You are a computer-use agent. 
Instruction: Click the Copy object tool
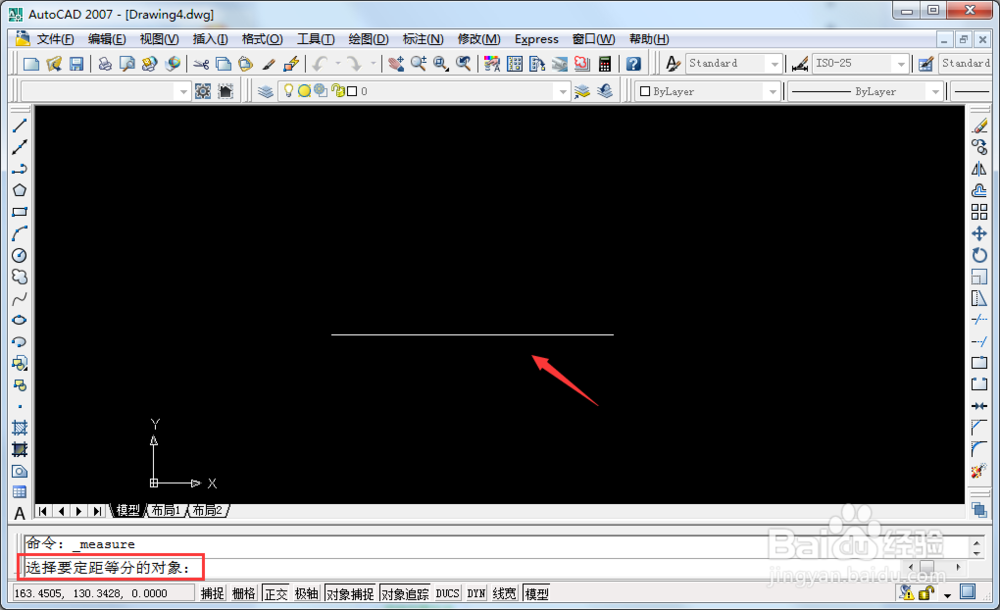point(979,147)
